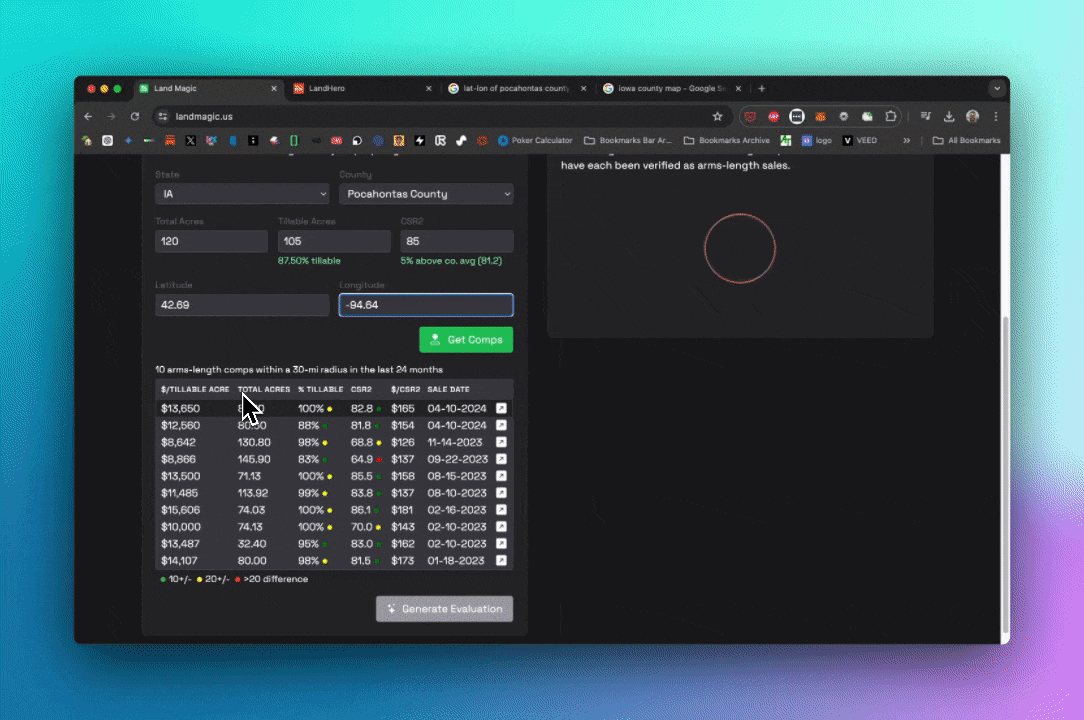Focus the Latitude input field

coord(241,305)
